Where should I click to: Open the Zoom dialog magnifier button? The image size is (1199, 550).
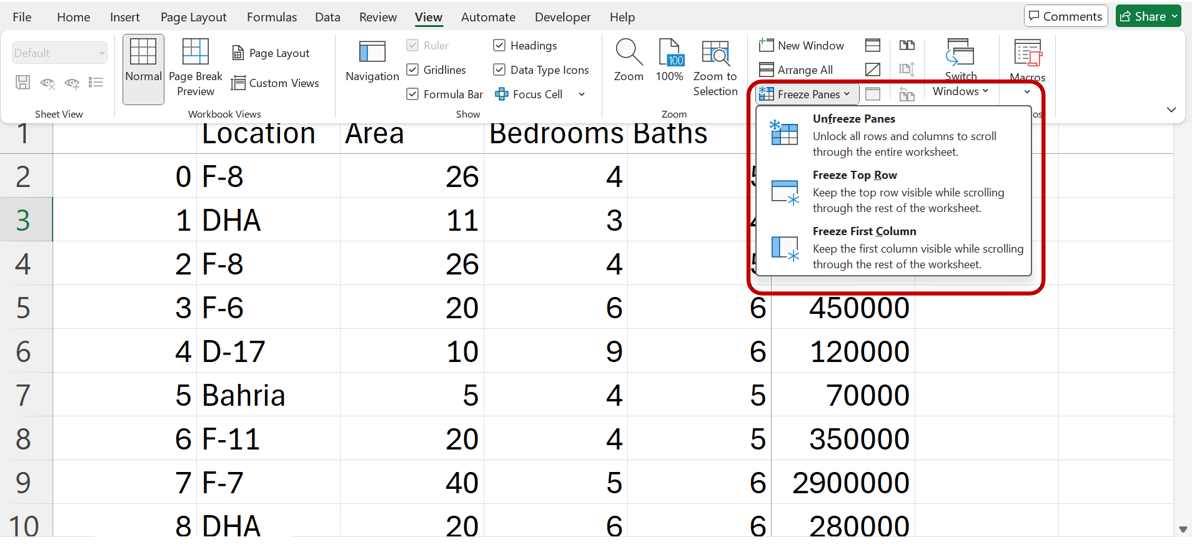[x=629, y=61]
